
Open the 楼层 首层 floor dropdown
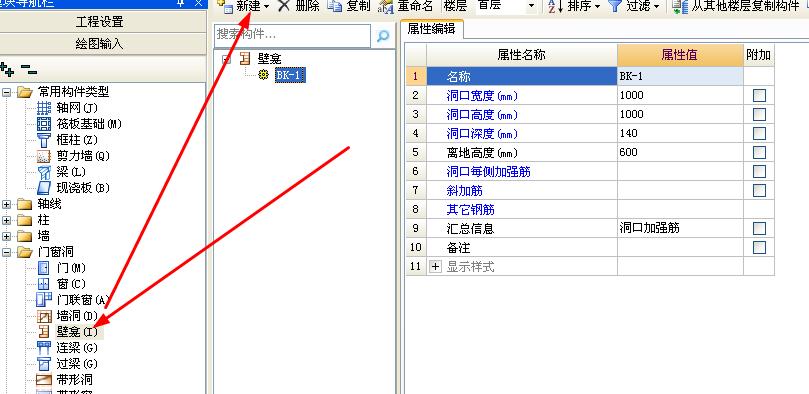click(531, 7)
